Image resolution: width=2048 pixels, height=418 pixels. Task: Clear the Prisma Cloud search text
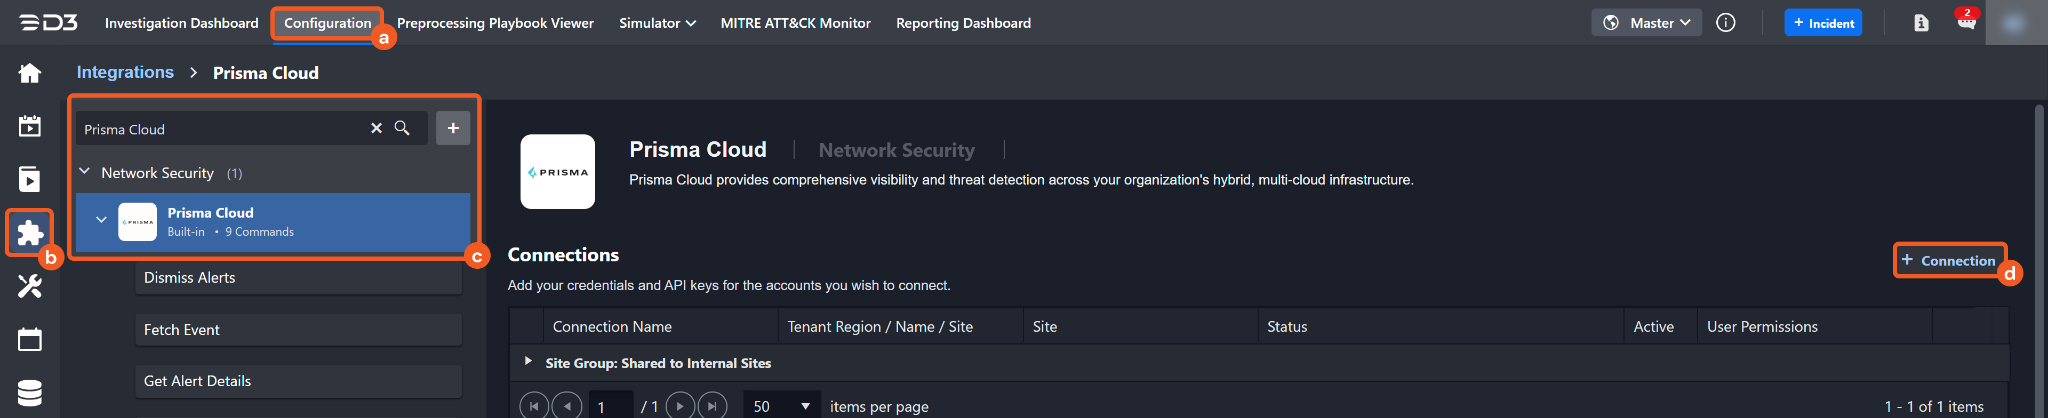click(376, 128)
